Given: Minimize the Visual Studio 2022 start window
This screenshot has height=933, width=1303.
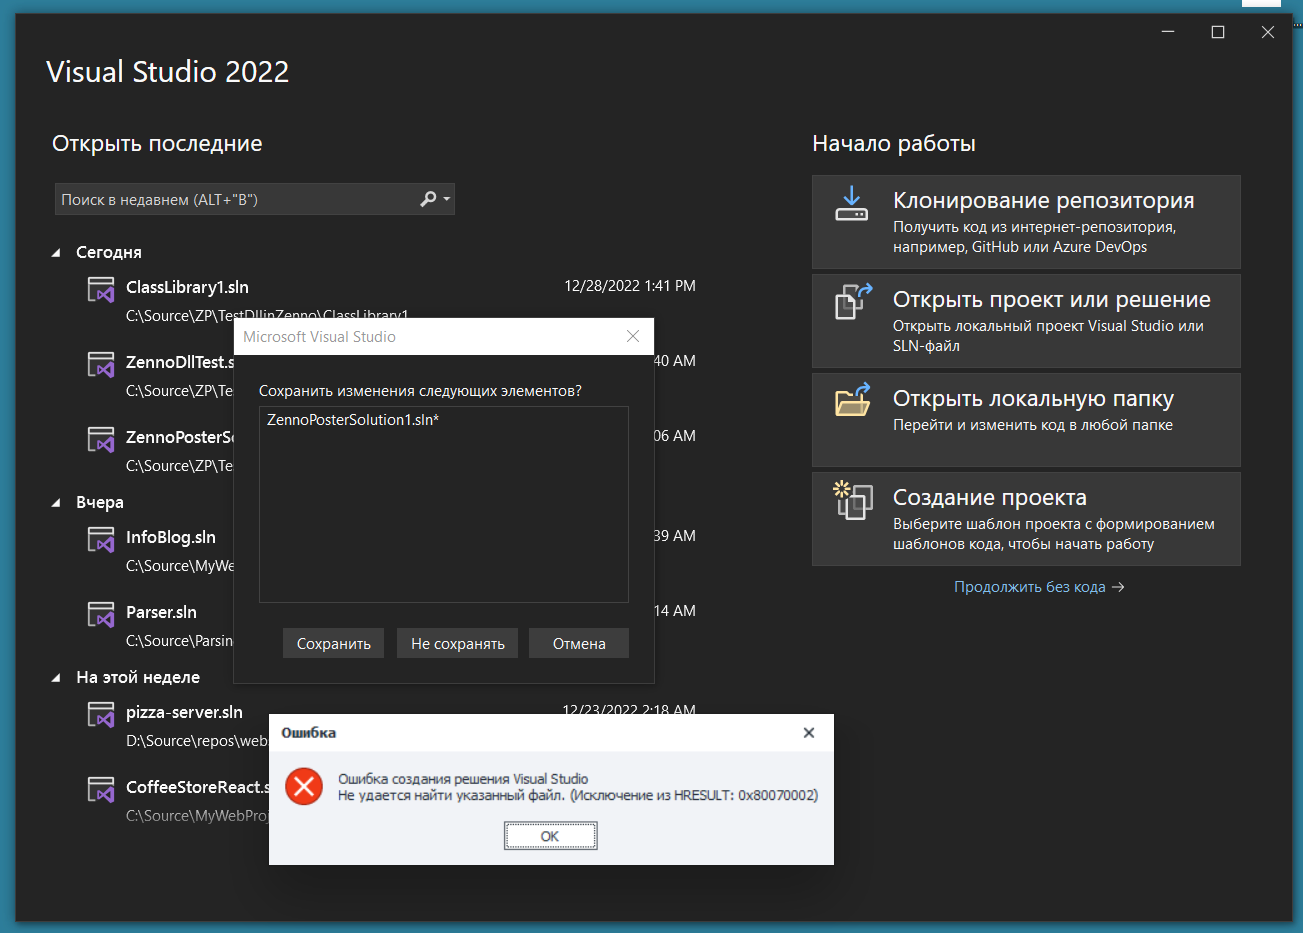Looking at the screenshot, I should [1168, 32].
